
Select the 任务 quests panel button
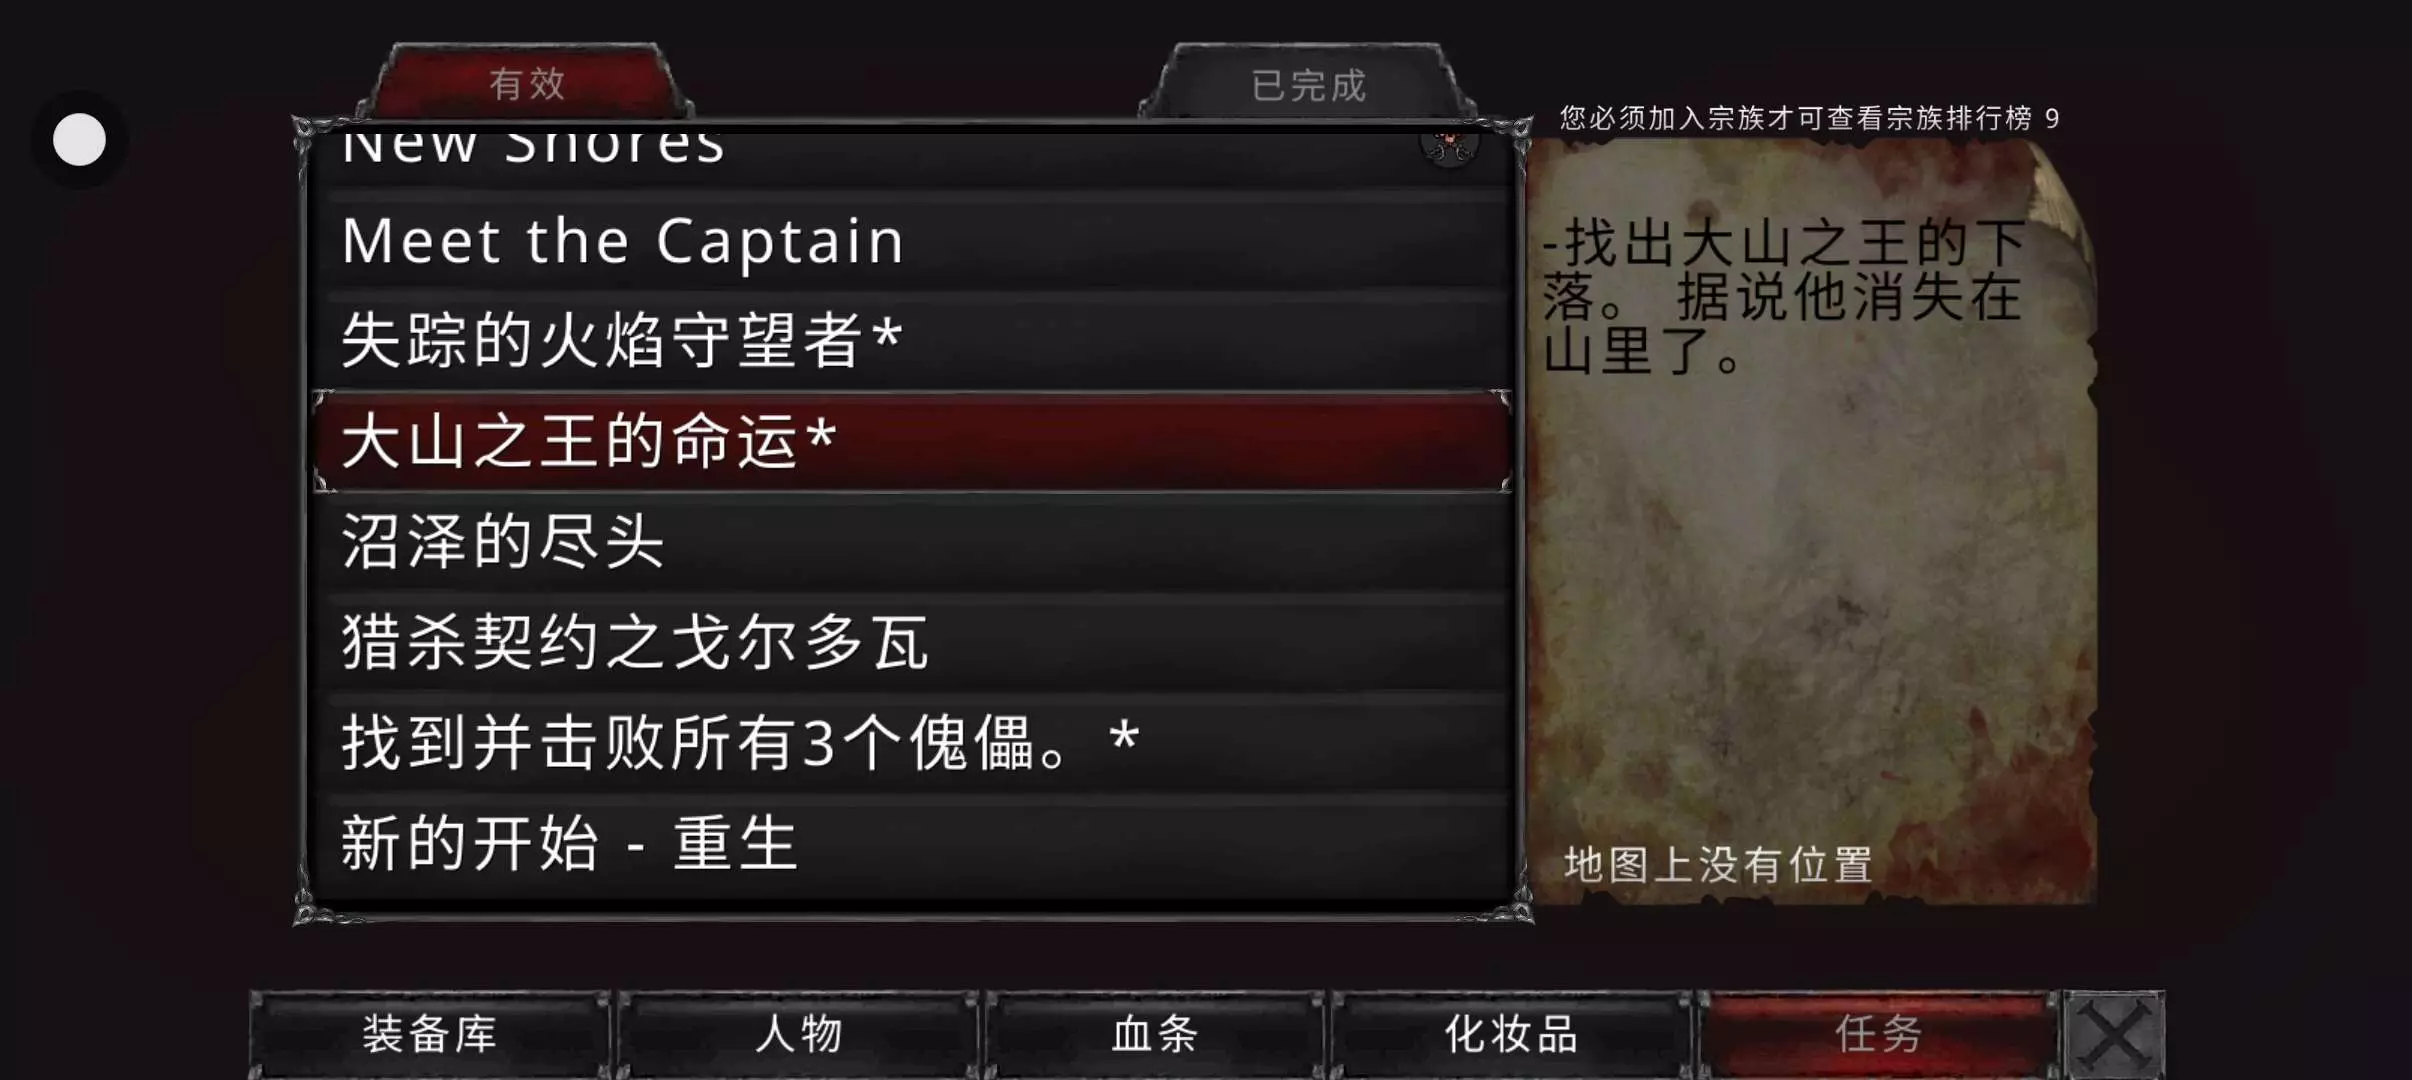(1878, 1034)
